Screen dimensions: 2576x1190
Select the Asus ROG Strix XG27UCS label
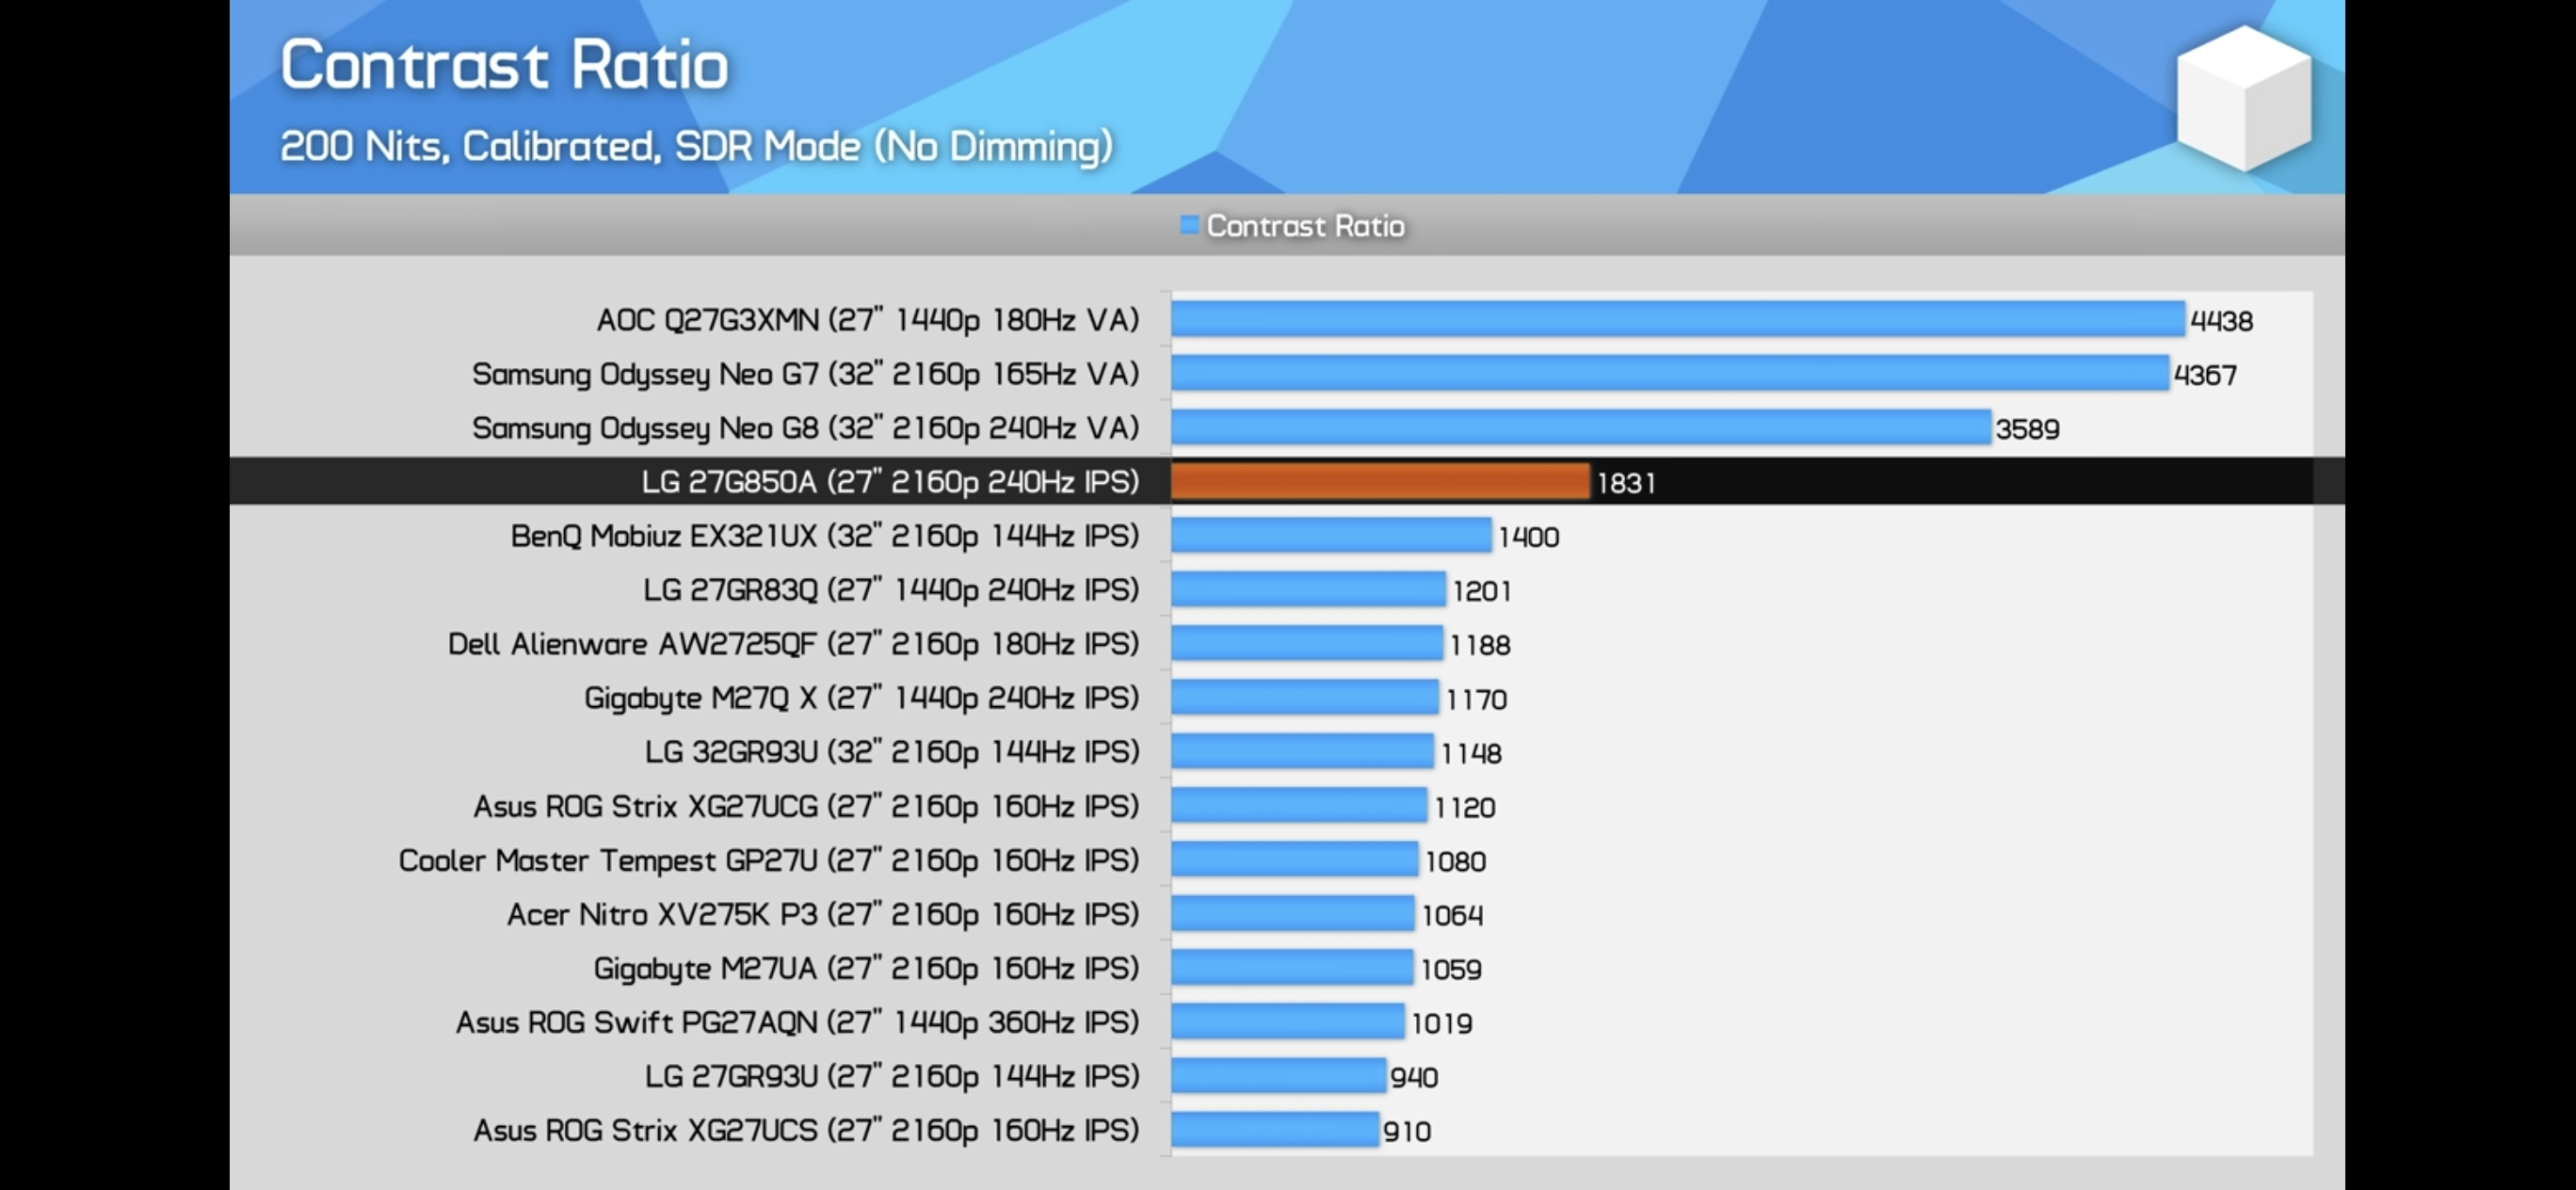point(806,1130)
